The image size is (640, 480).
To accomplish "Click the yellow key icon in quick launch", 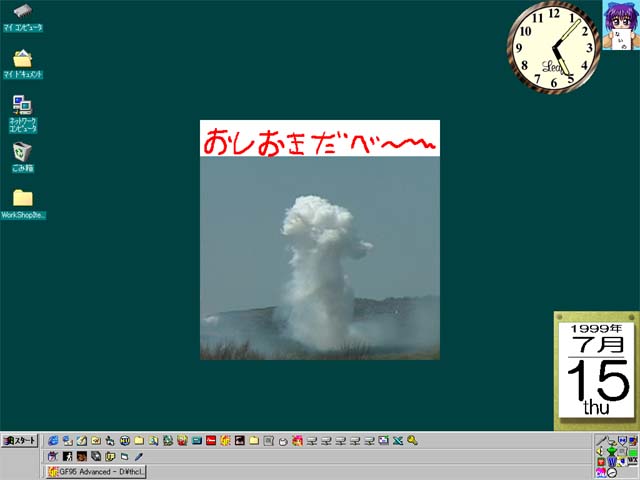I will pyautogui.click(x=412, y=440).
